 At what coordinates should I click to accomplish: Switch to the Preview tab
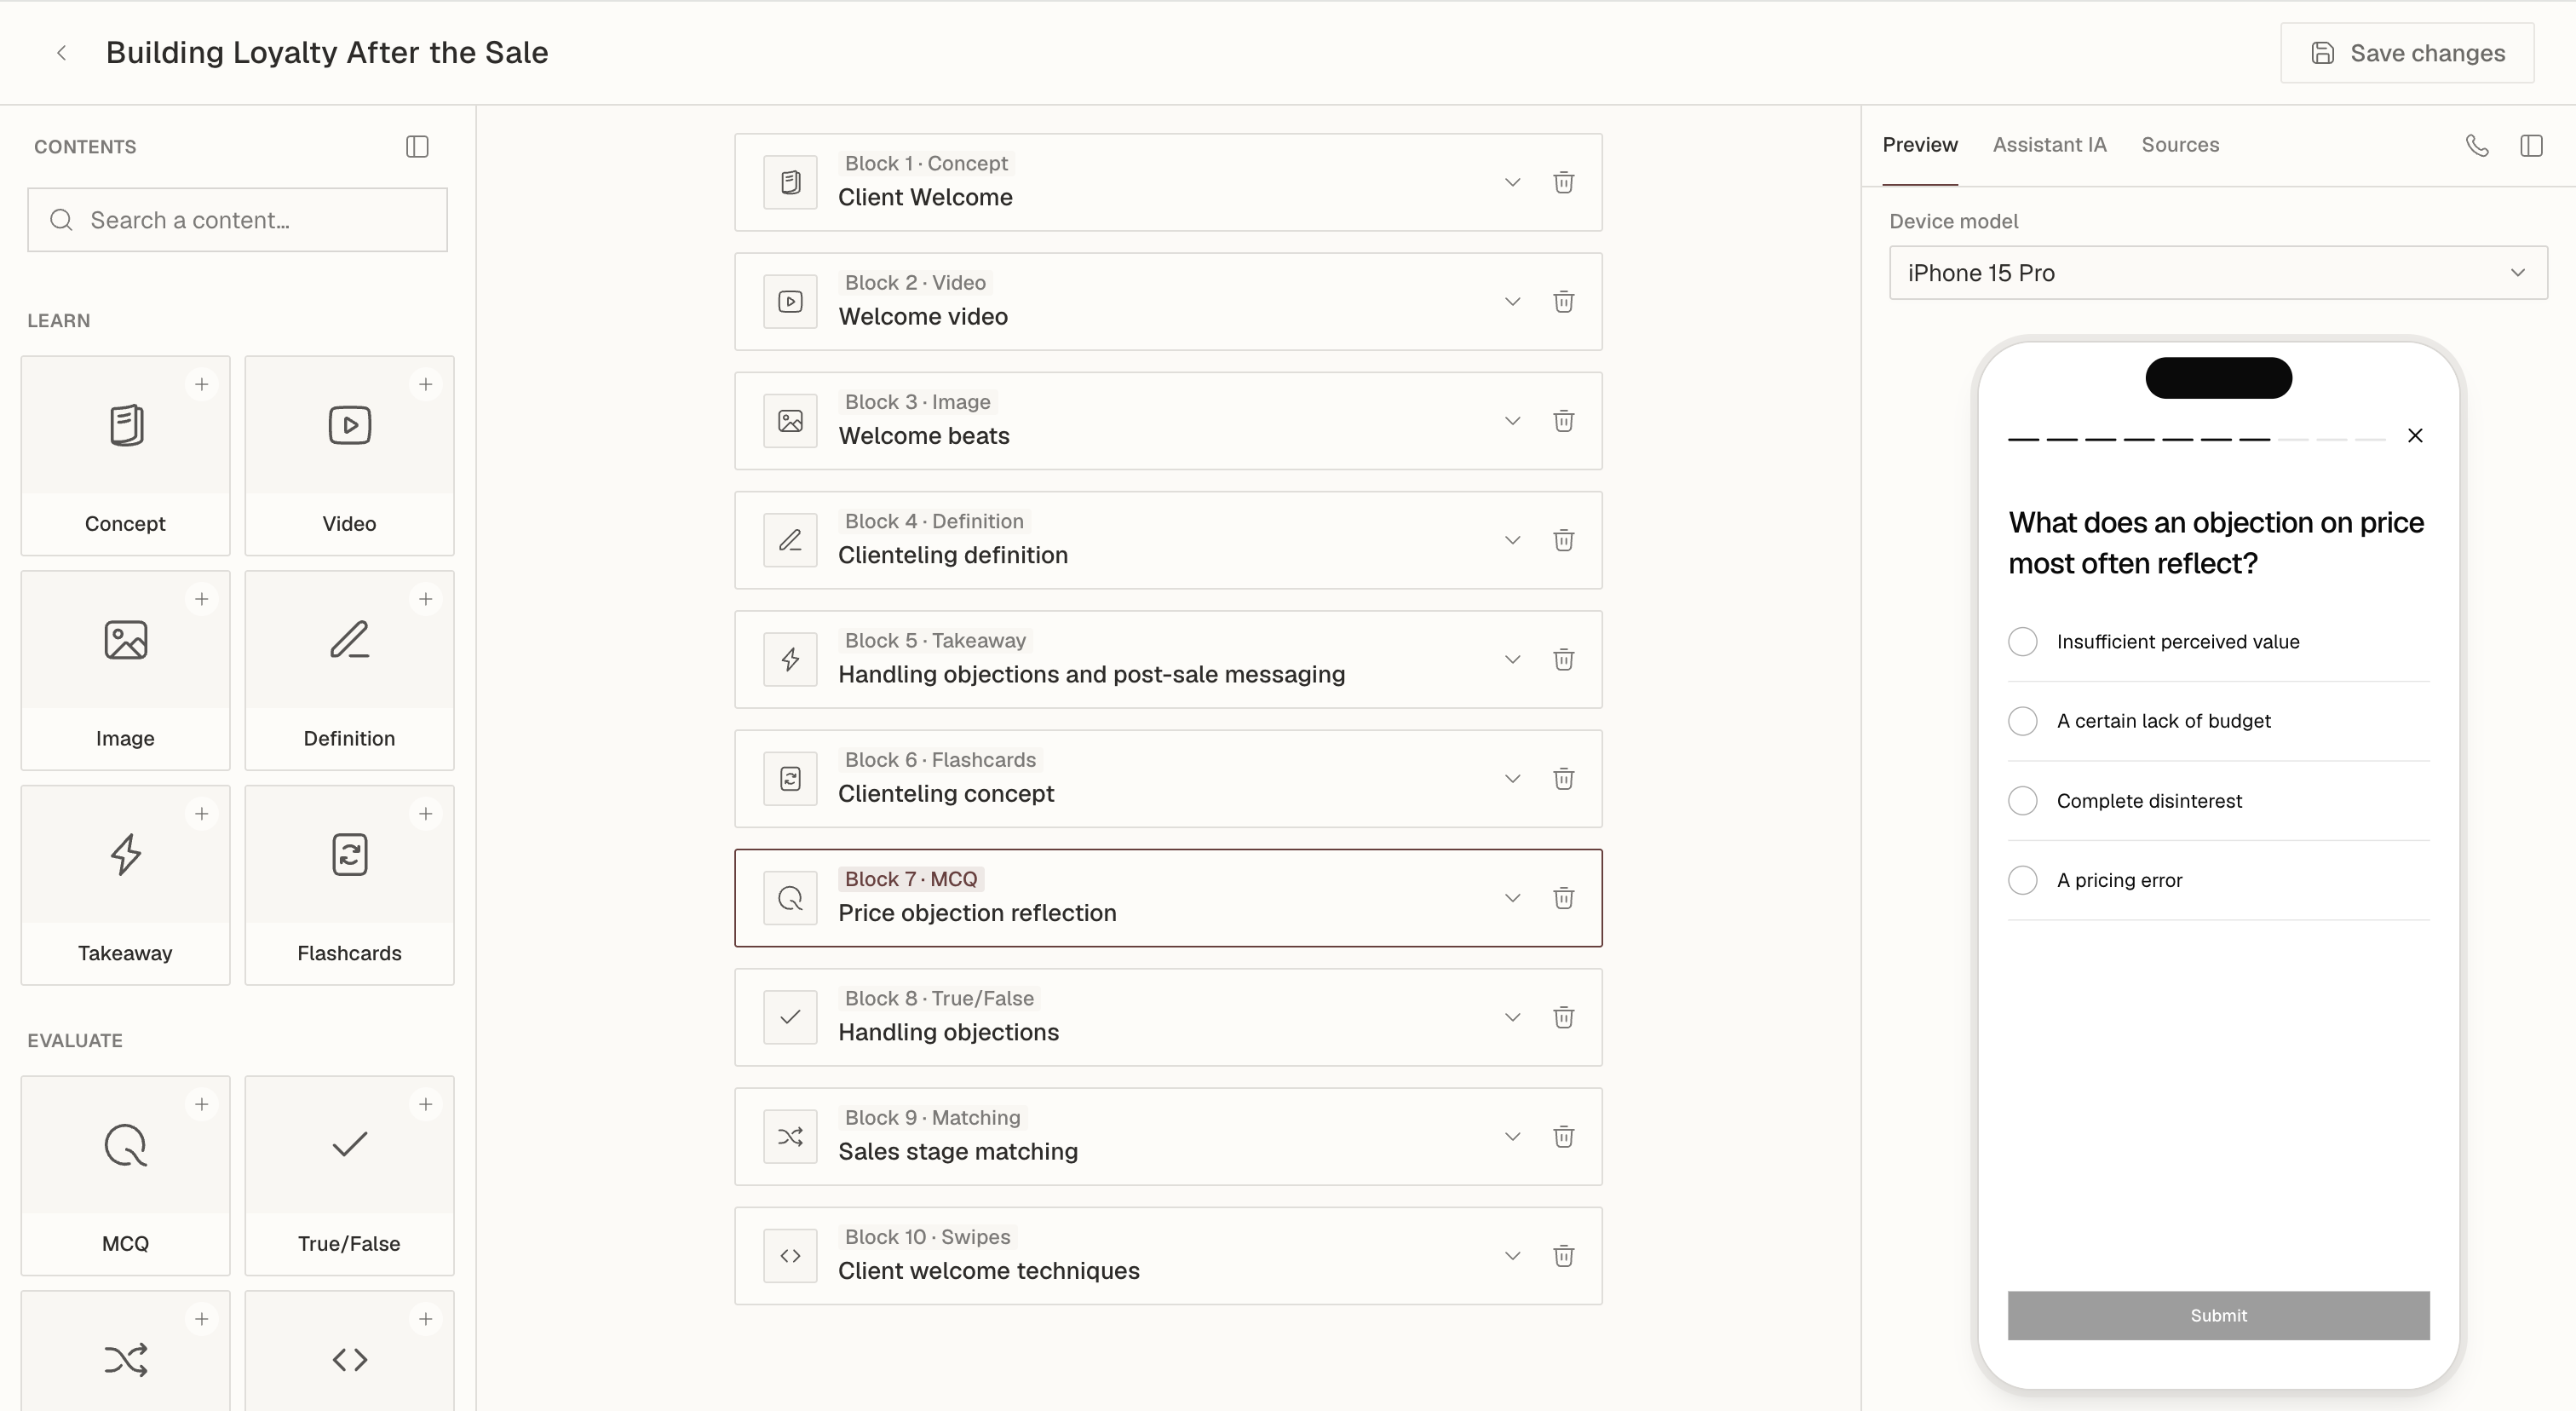tap(1920, 145)
